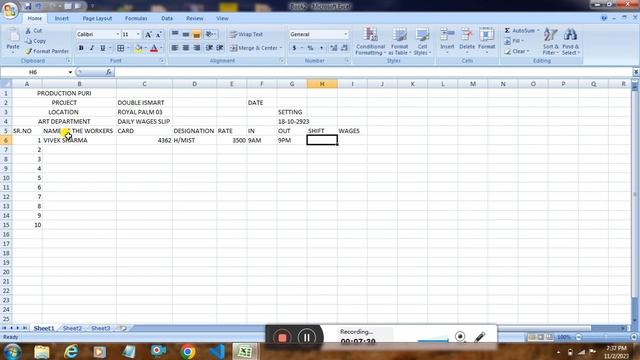
Task: Click Decrease Indent icon
Action: click(x=209, y=48)
